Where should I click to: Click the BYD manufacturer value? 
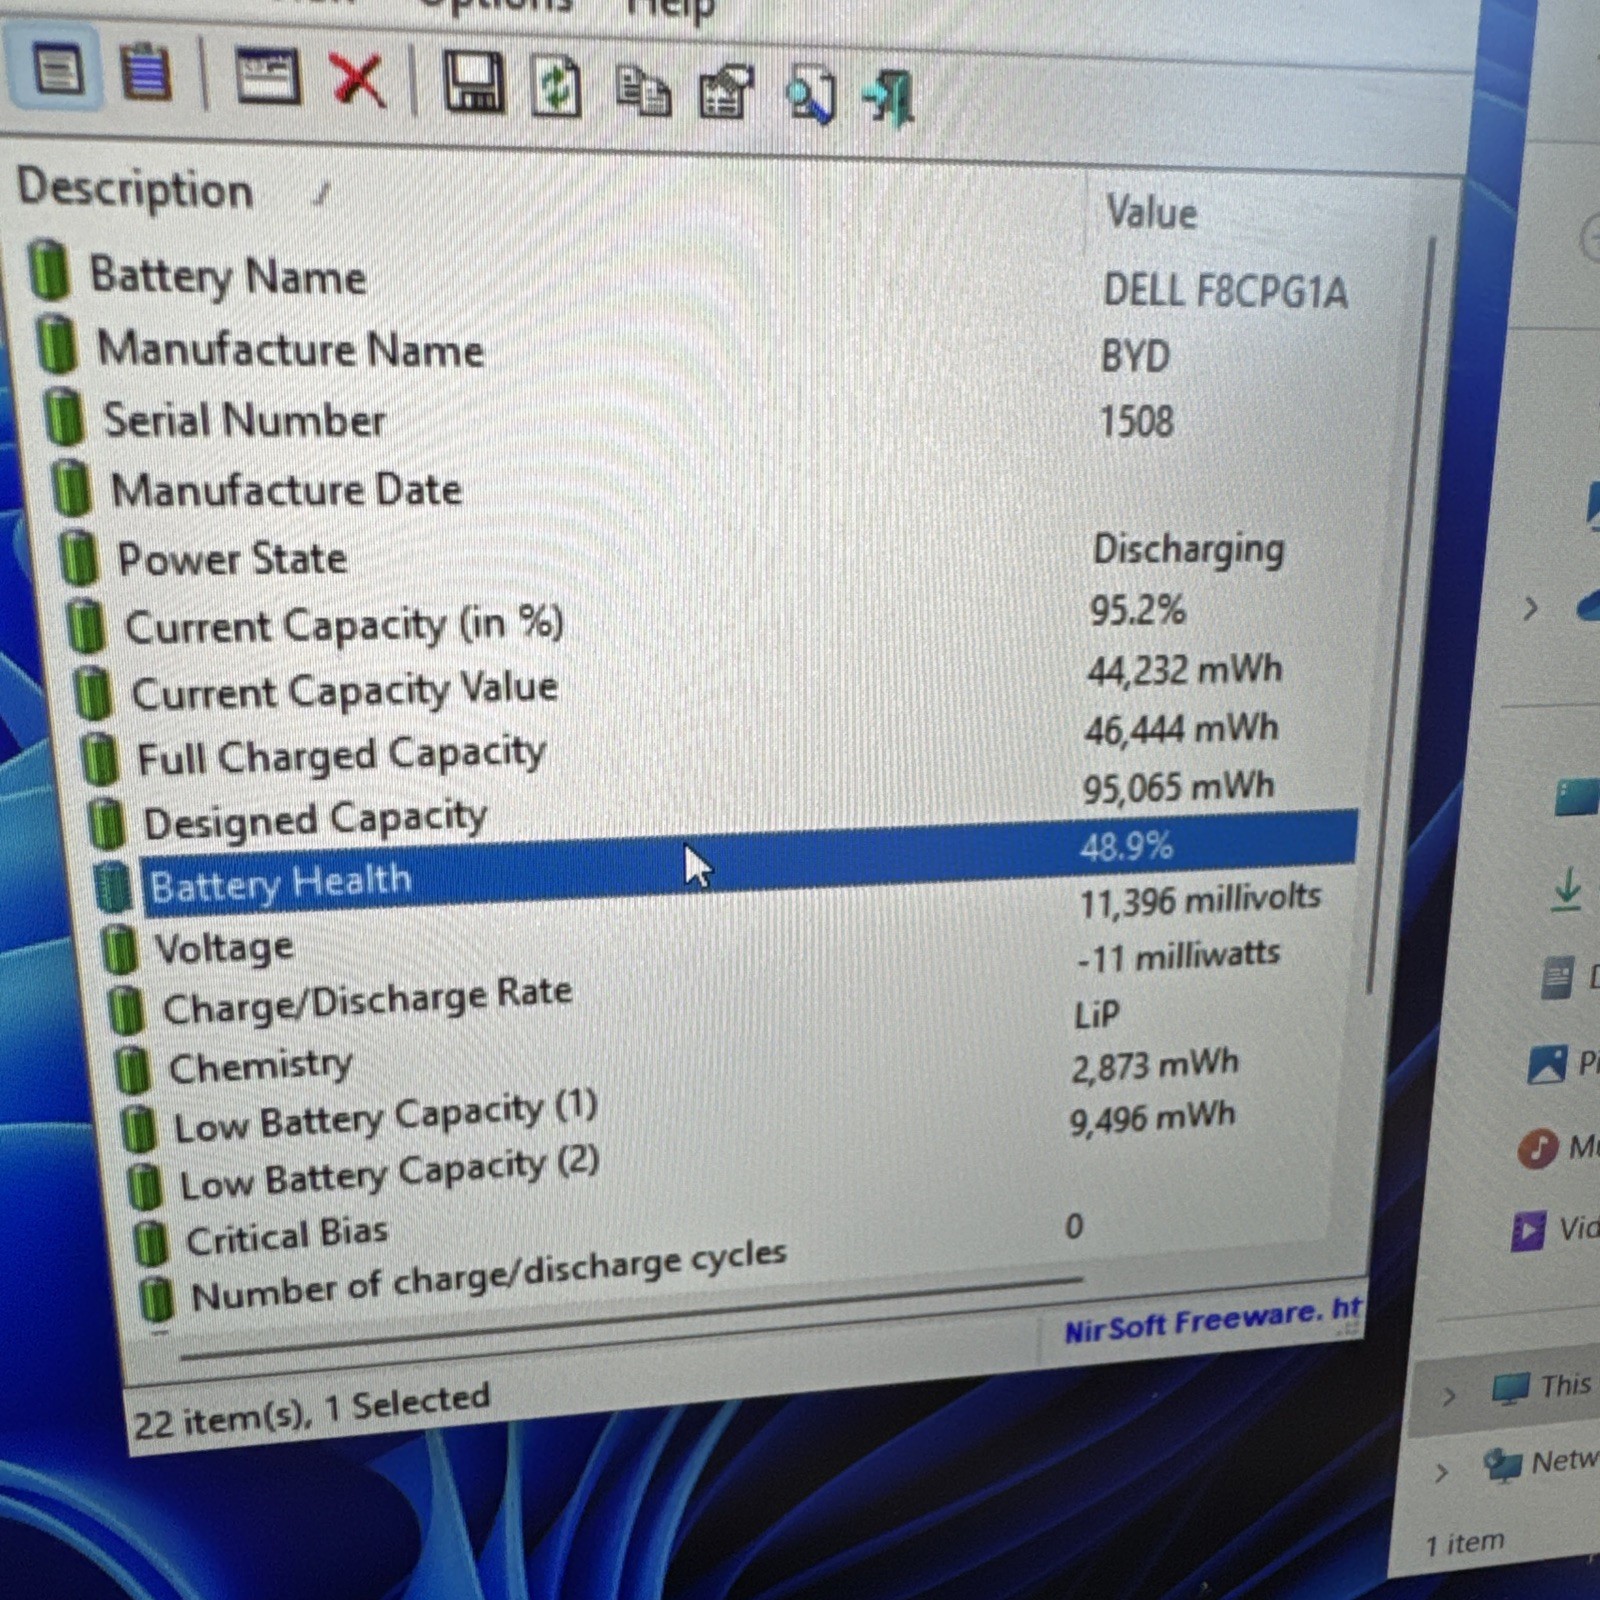click(1135, 356)
